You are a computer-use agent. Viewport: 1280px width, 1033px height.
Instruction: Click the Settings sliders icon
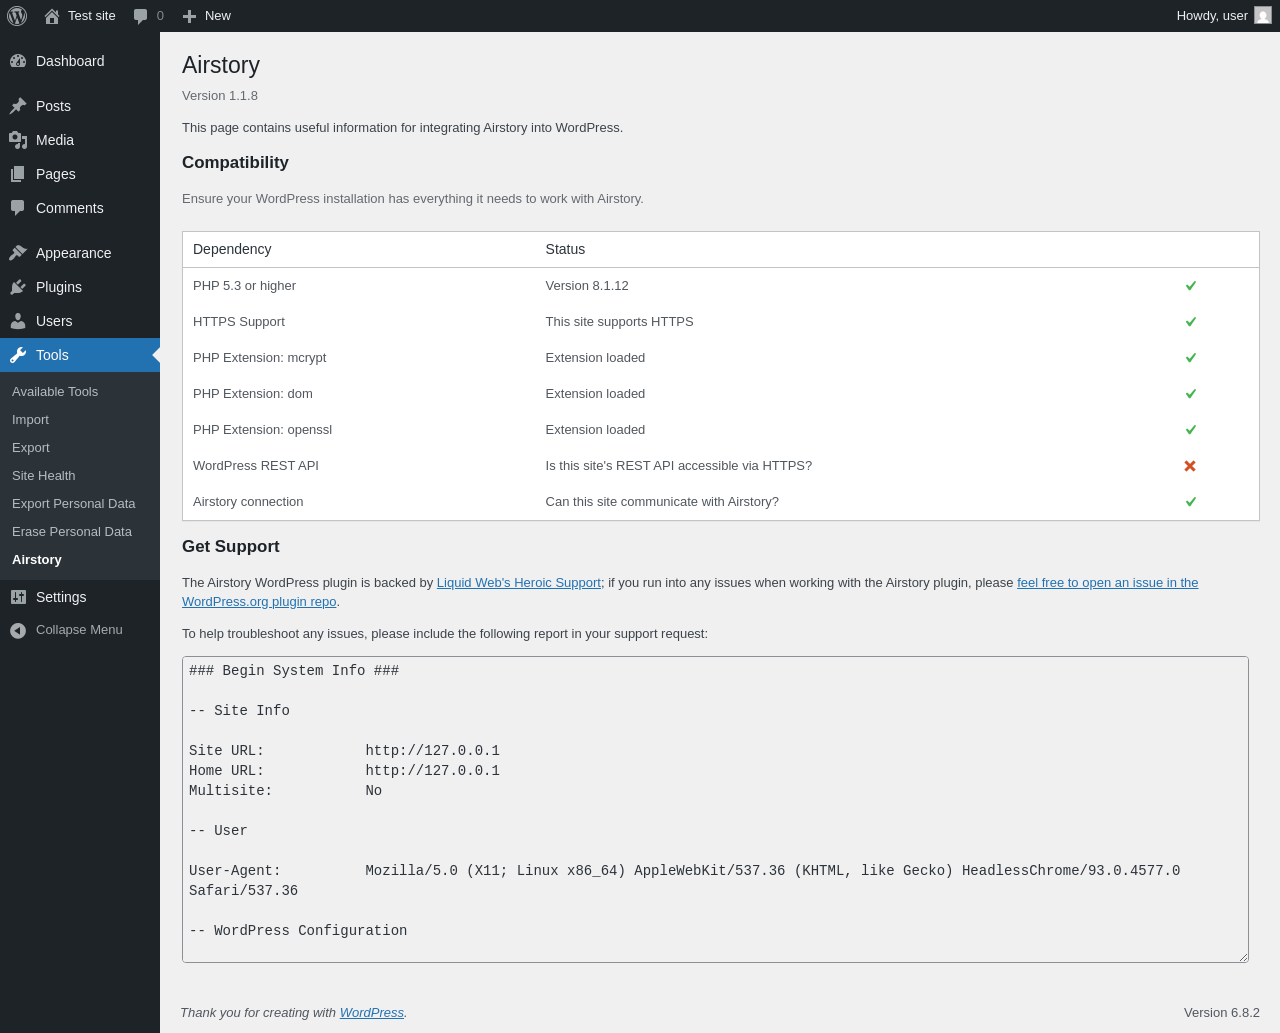click(18, 597)
